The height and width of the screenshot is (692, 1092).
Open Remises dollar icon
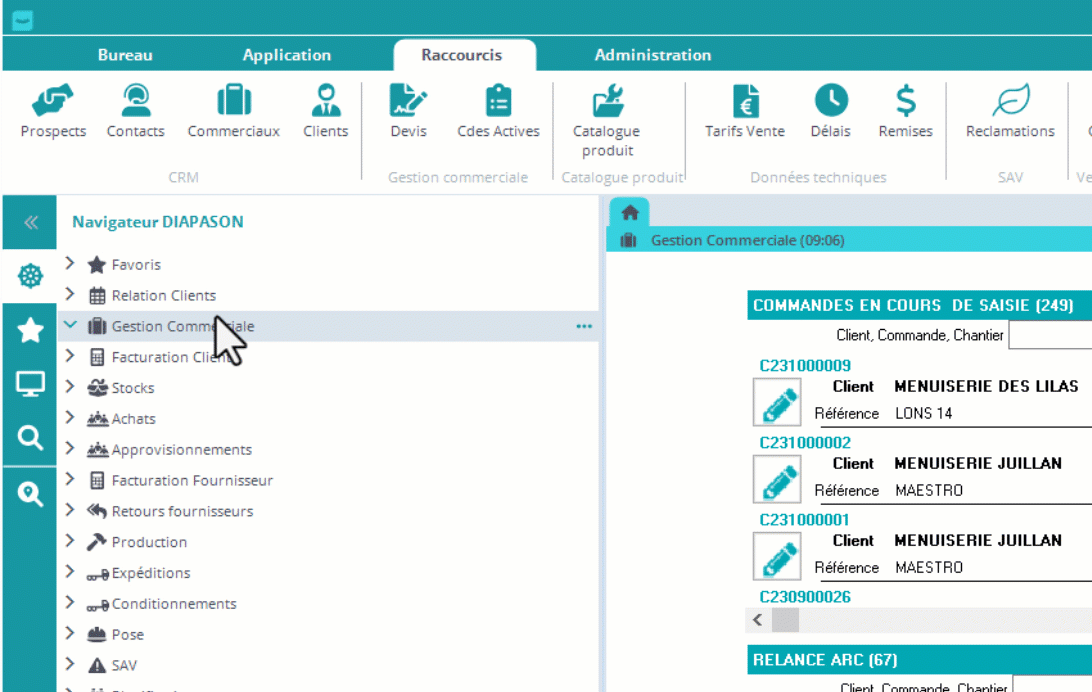tap(905, 101)
